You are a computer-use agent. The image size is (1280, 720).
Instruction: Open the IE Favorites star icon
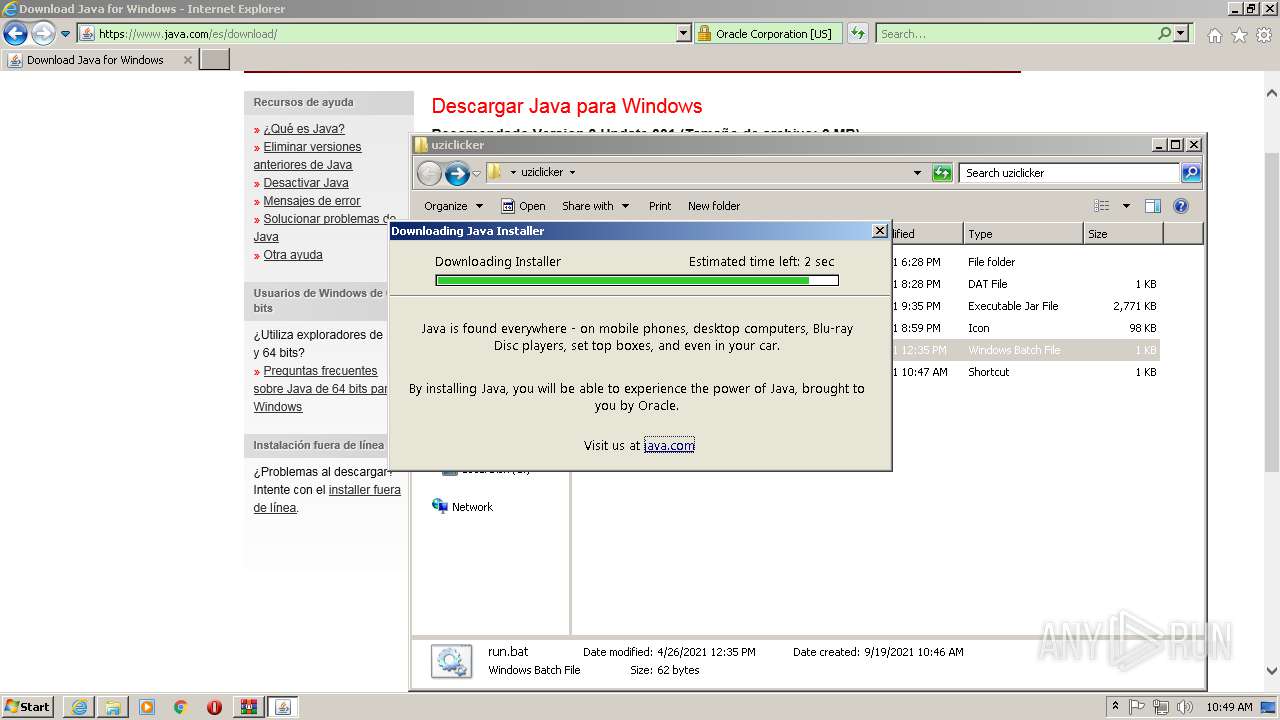1239,35
